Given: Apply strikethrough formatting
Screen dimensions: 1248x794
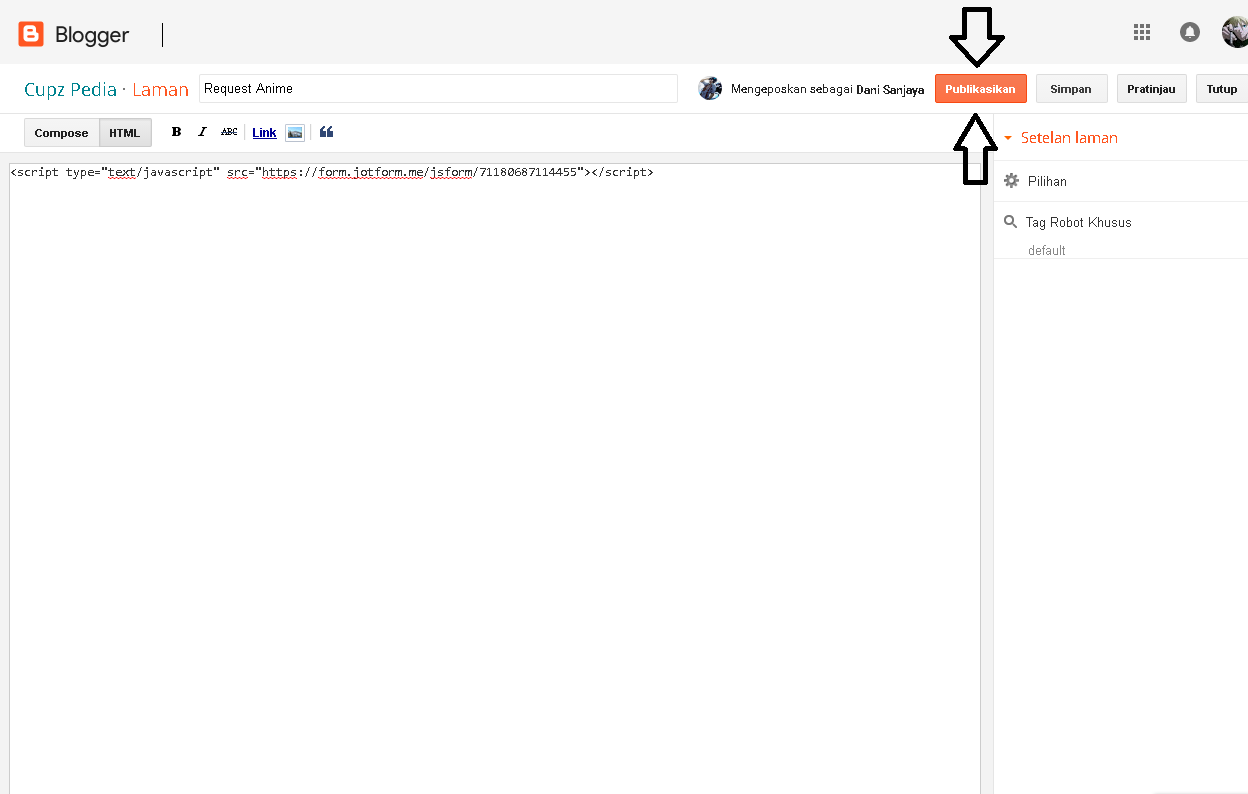Looking at the screenshot, I should 229,132.
